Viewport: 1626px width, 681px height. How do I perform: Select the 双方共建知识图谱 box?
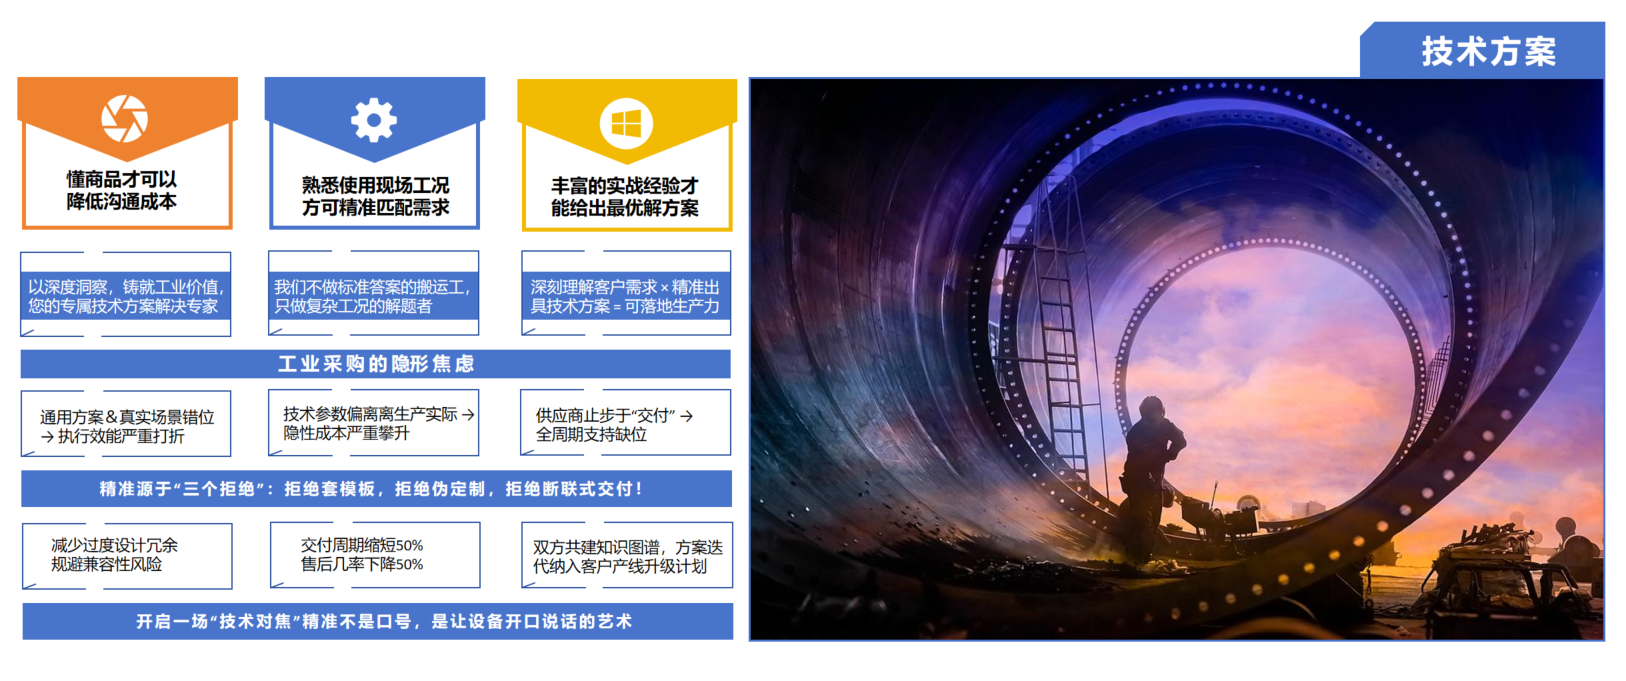[626, 556]
